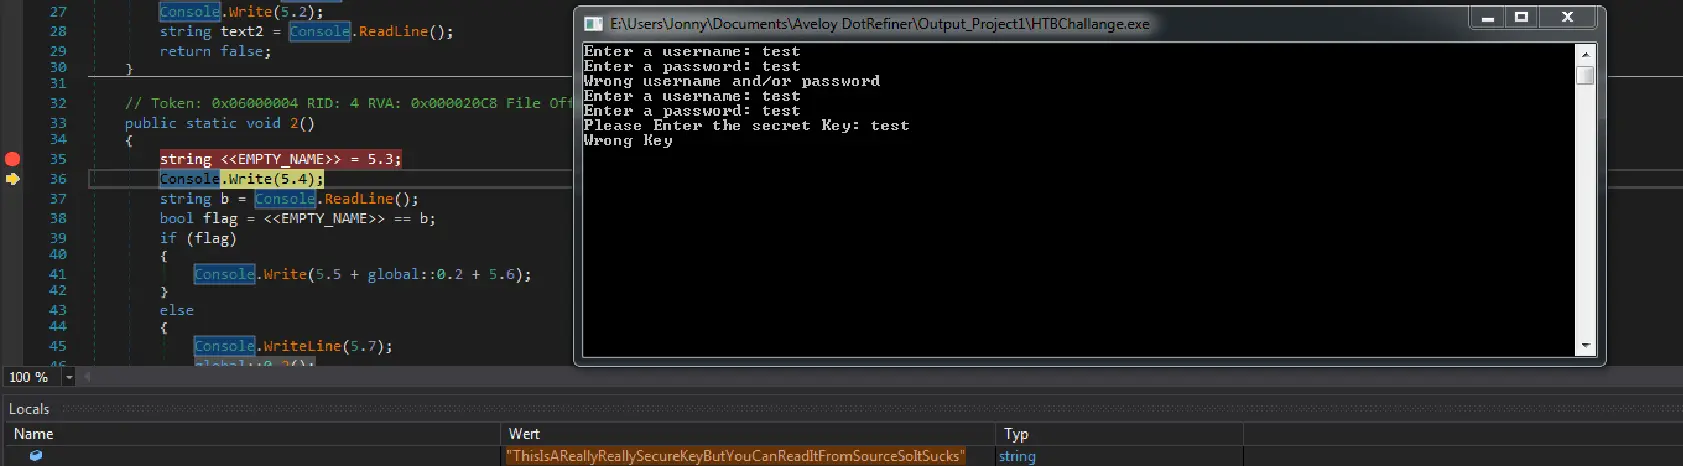Image resolution: width=1683 pixels, height=466 pixels.
Task: Select the secret key string value in Locals
Action: pos(736,456)
